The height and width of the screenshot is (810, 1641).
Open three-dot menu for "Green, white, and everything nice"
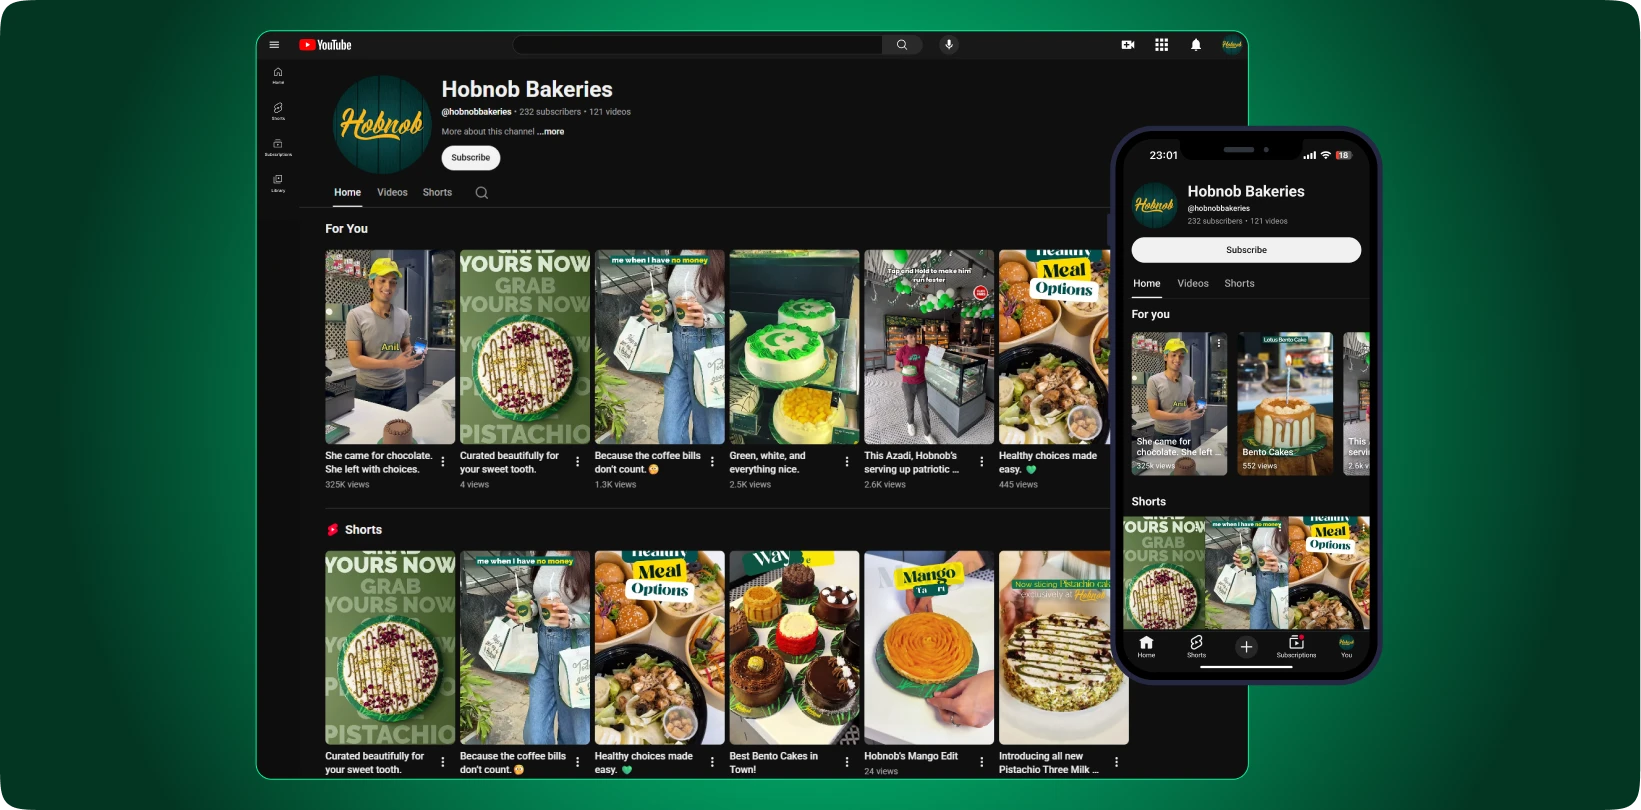[x=847, y=462]
